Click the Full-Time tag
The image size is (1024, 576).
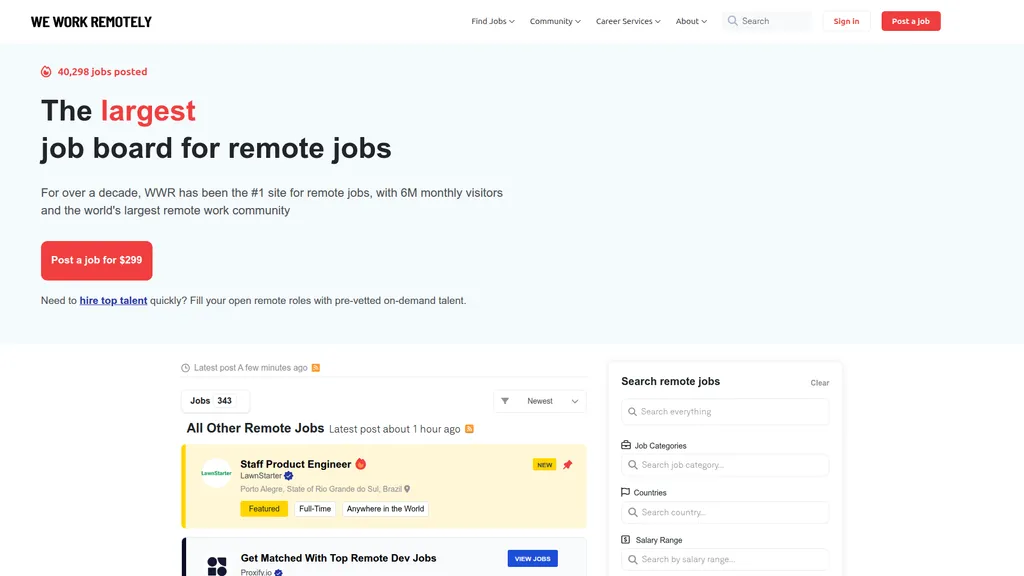315,509
